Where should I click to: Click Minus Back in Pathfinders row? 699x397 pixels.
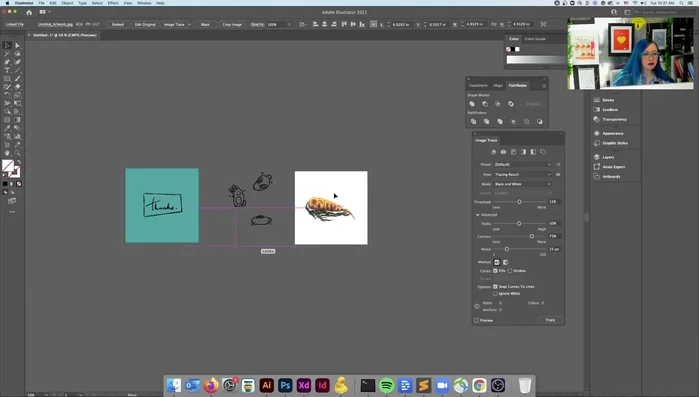pos(539,121)
